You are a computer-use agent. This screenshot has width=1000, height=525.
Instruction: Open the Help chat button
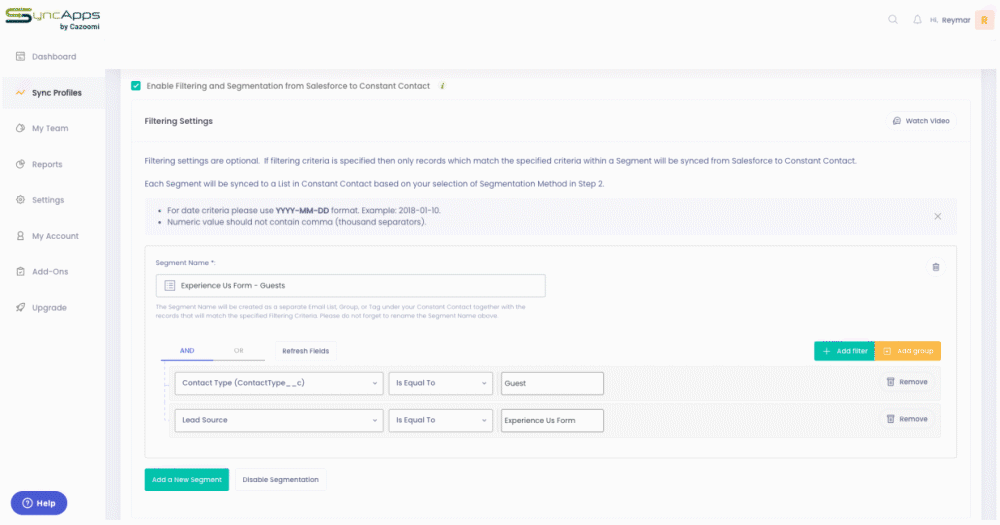coord(39,503)
